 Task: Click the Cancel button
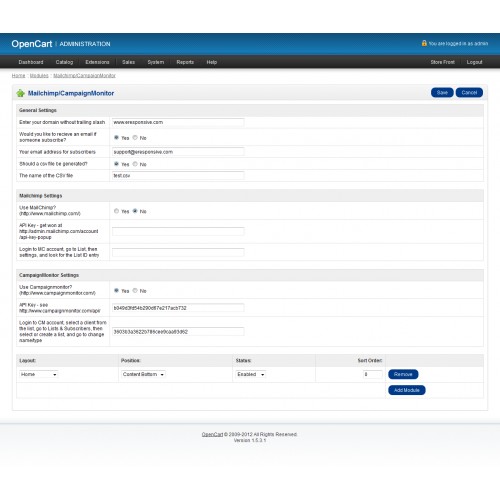(469, 93)
